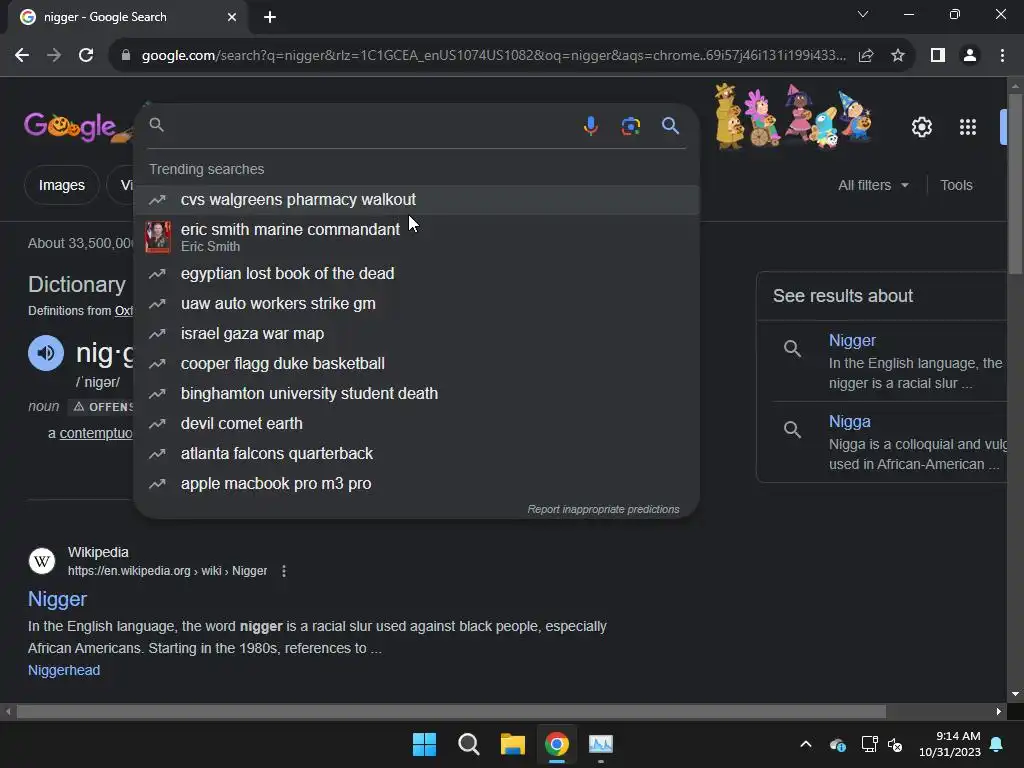Screen dimensions: 1024x768
Task: Select devil comet earth suggestion
Action: pyautogui.click(x=417, y=424)
